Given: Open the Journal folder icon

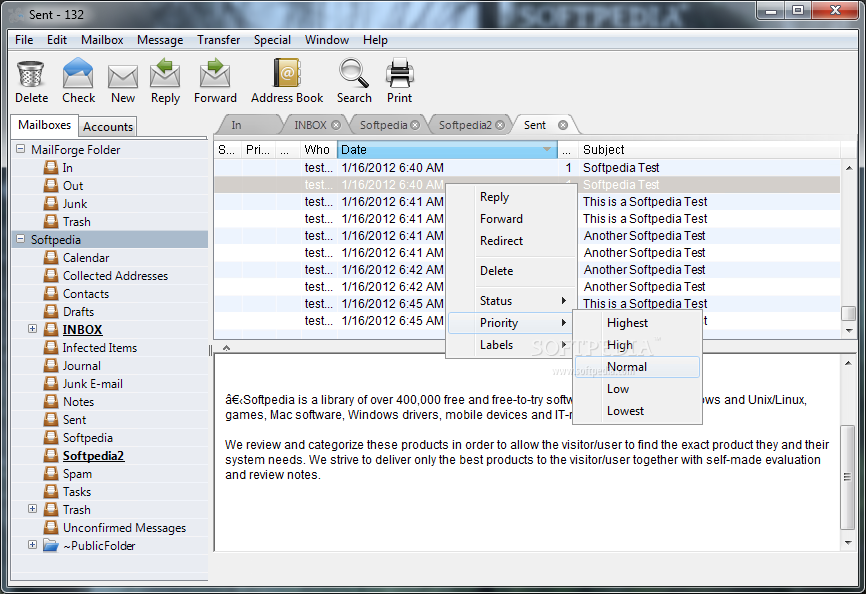Looking at the screenshot, I should (x=51, y=365).
